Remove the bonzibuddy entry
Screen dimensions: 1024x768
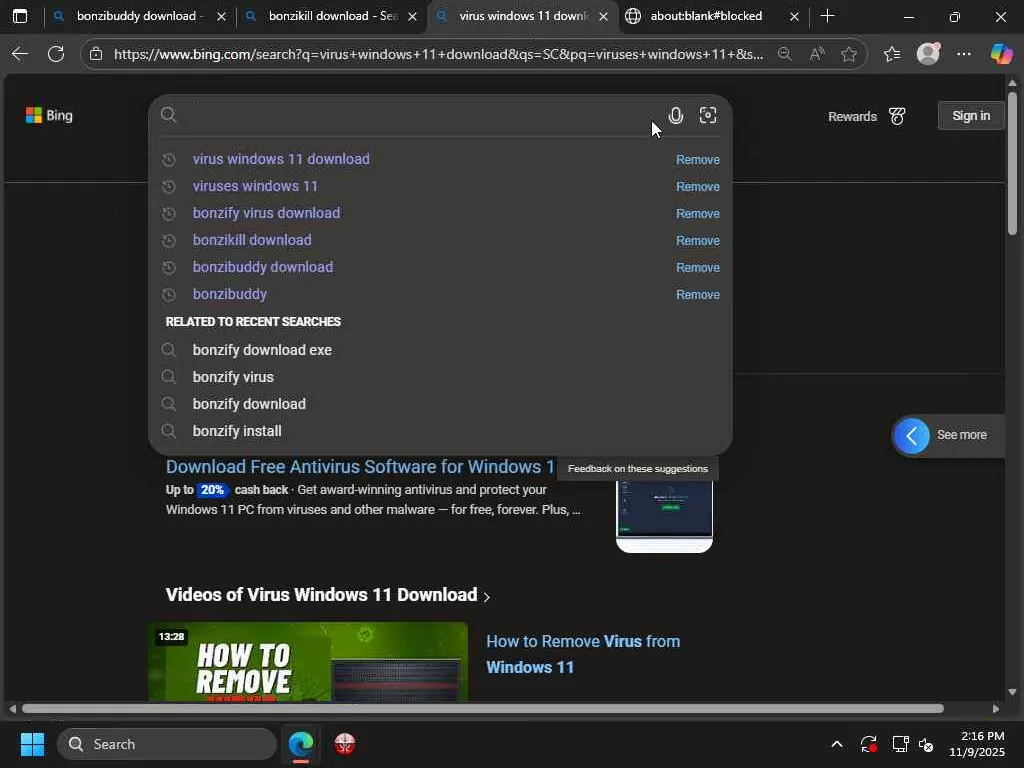point(697,295)
